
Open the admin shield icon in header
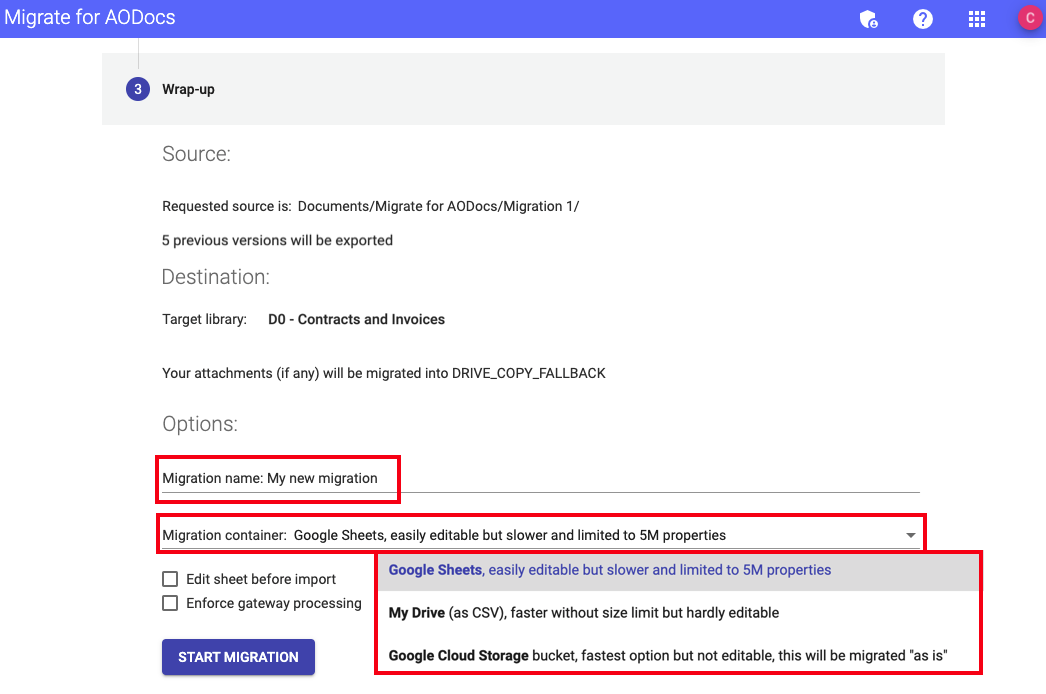tap(869, 19)
